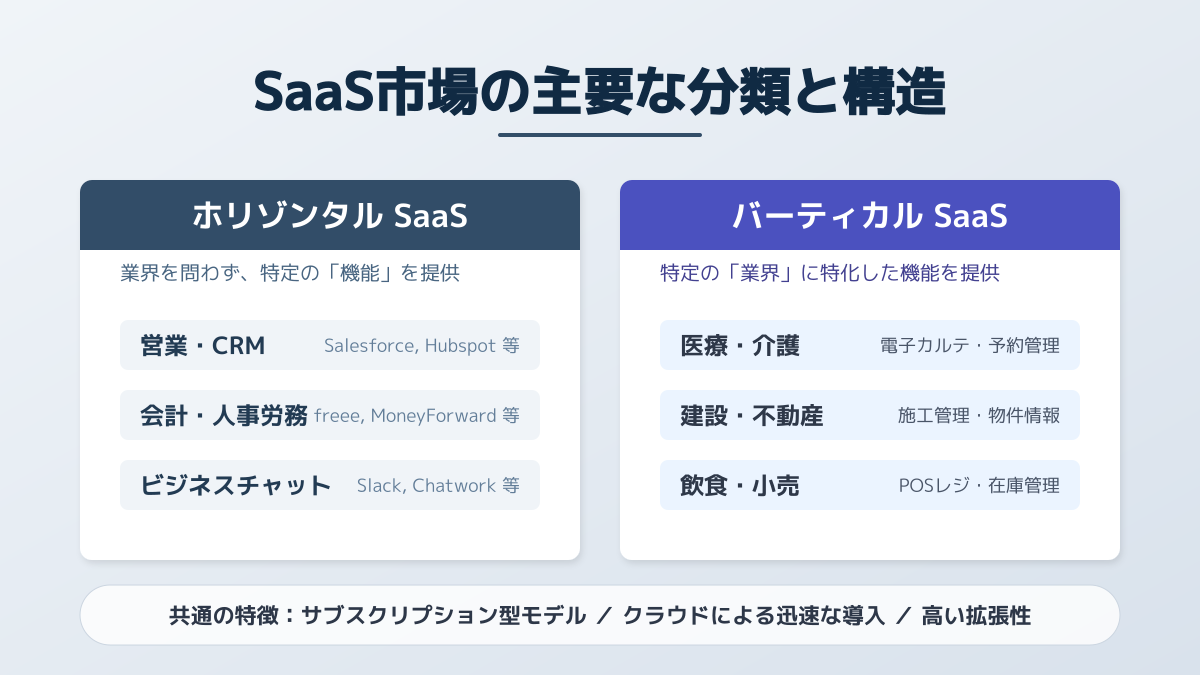
Task: Click the 施工管理・物件情報 text
Action: tap(978, 416)
